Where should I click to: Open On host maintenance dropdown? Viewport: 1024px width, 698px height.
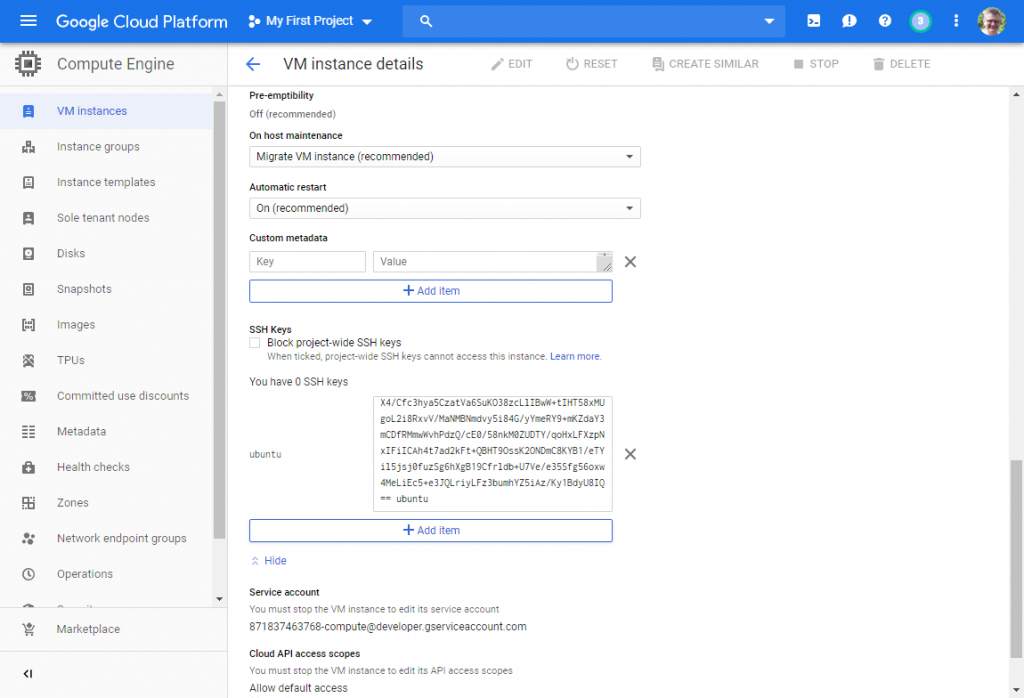pyautogui.click(x=445, y=157)
